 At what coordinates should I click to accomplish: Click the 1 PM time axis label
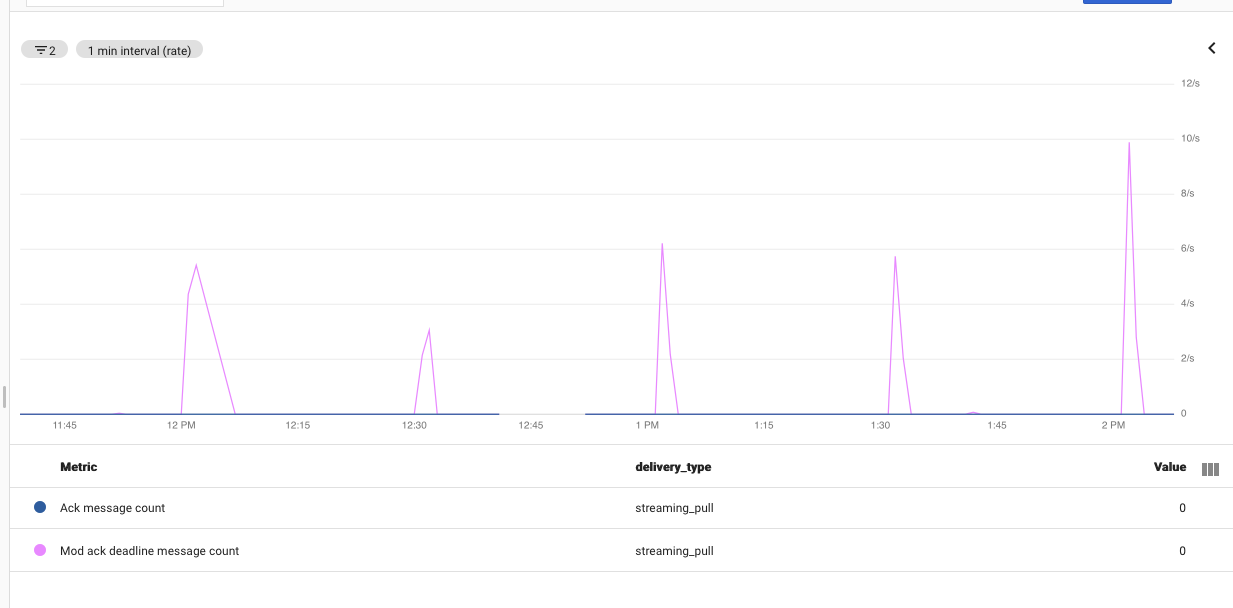647,425
